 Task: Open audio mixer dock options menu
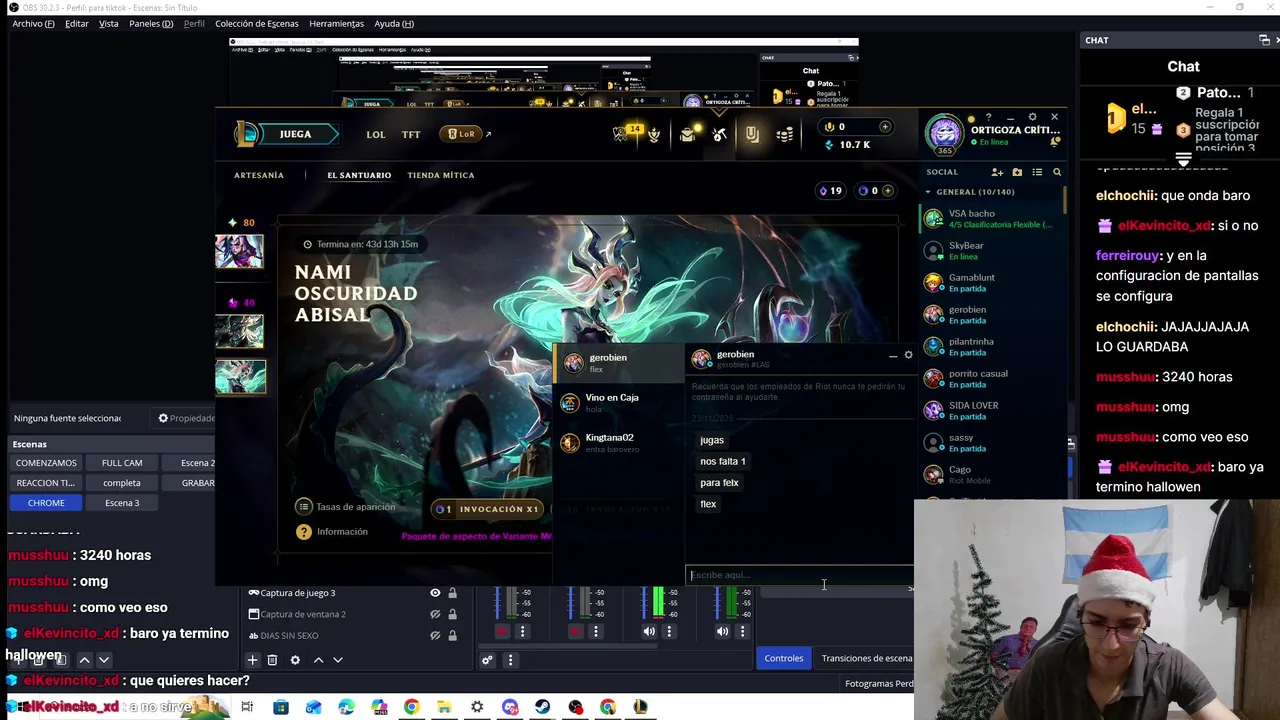510,660
